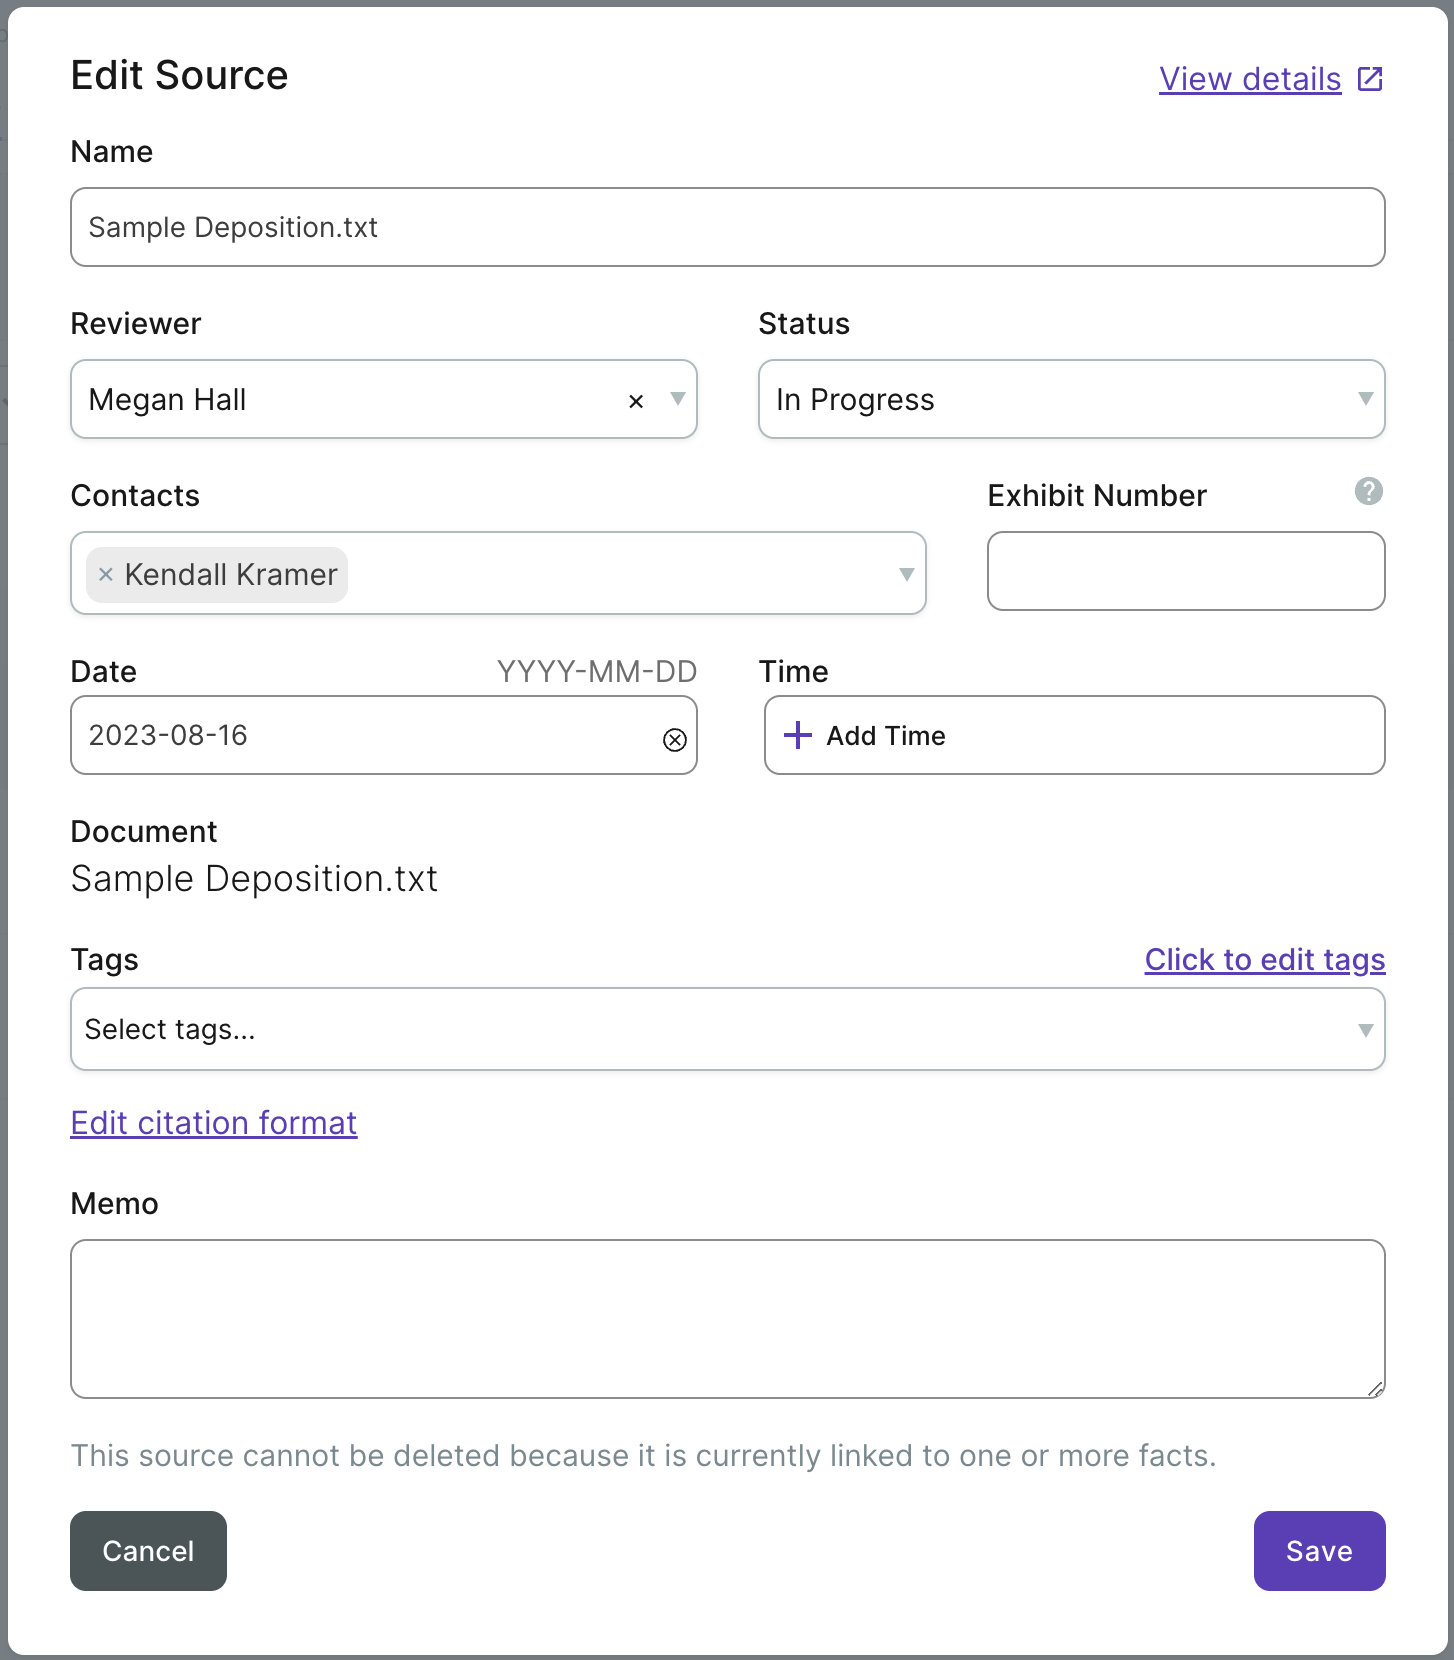Image resolution: width=1454 pixels, height=1660 pixels.
Task: Clear the date field with the circled X
Action: 675,739
